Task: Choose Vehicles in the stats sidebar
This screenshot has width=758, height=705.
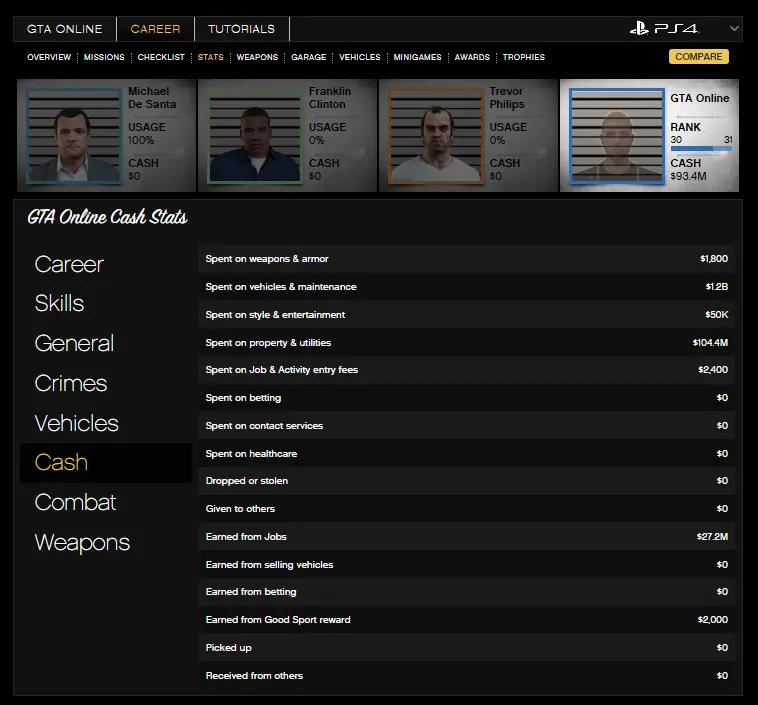Action: click(x=76, y=423)
